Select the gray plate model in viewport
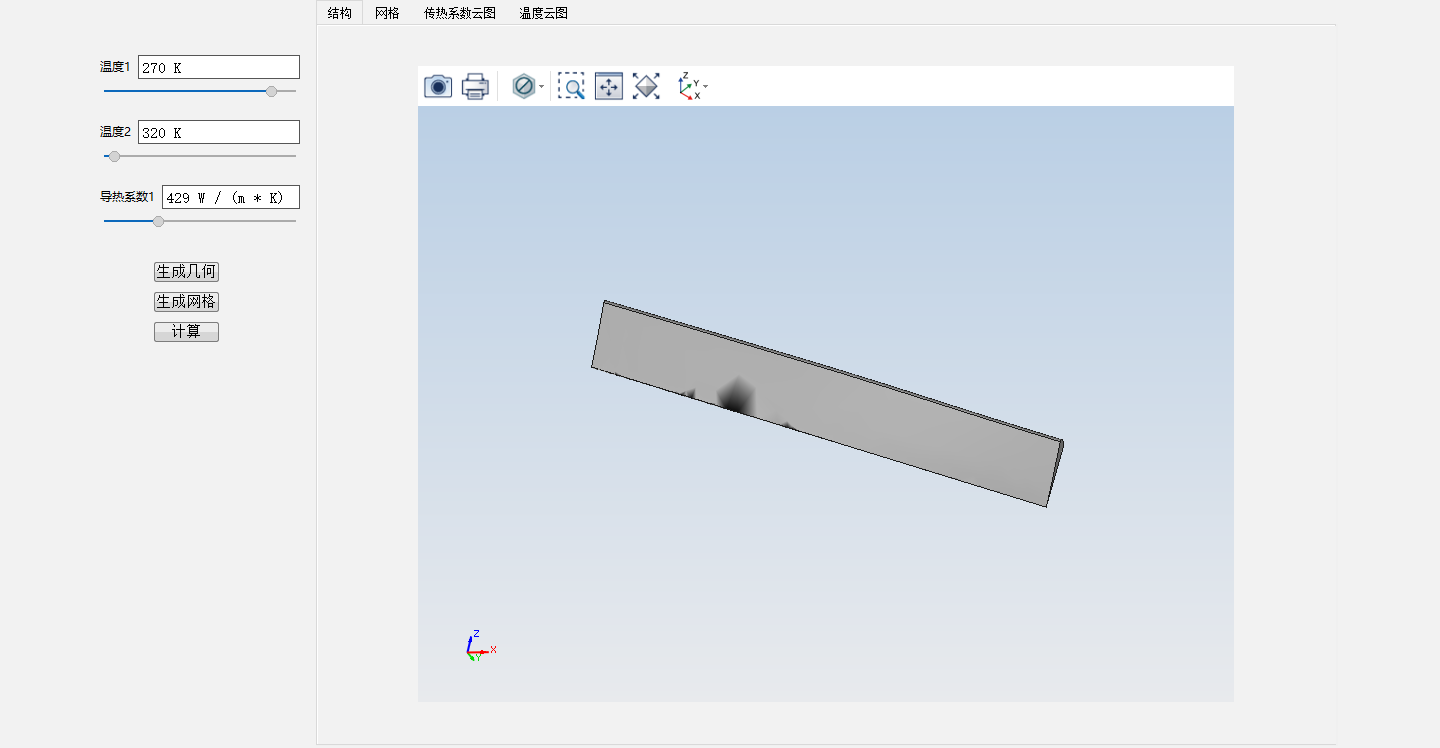Screen dimensions: 1440x748 click(827, 403)
